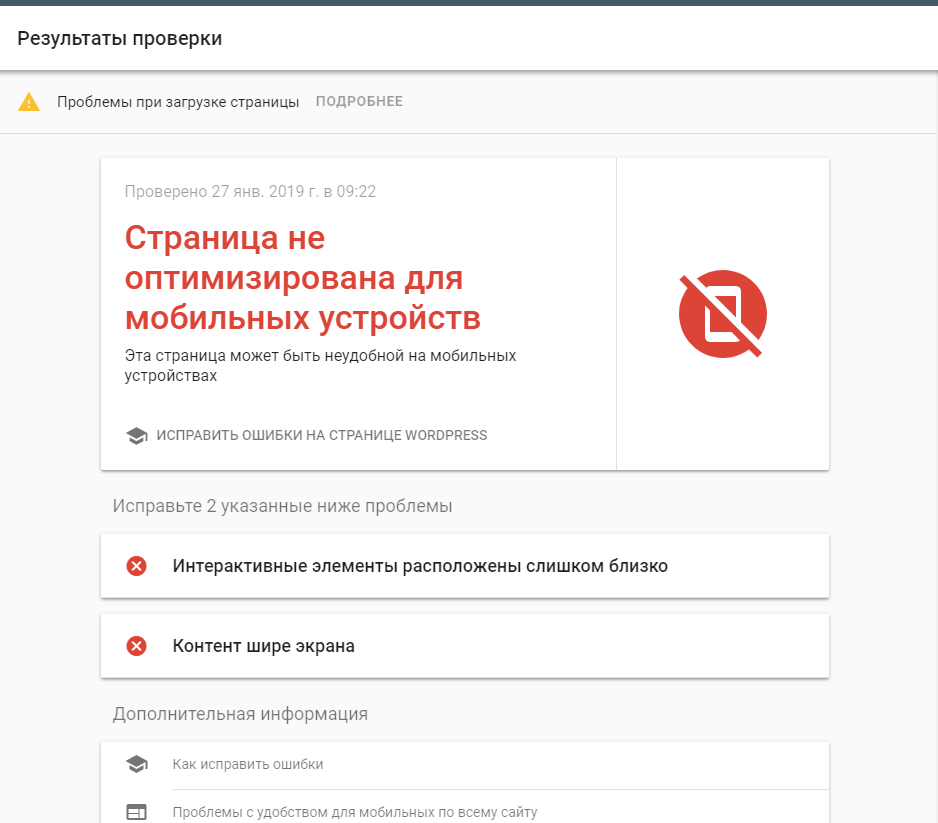Click red error icon for Интерактивные элементы
The width and height of the screenshot is (938, 823).
[x=137, y=566]
